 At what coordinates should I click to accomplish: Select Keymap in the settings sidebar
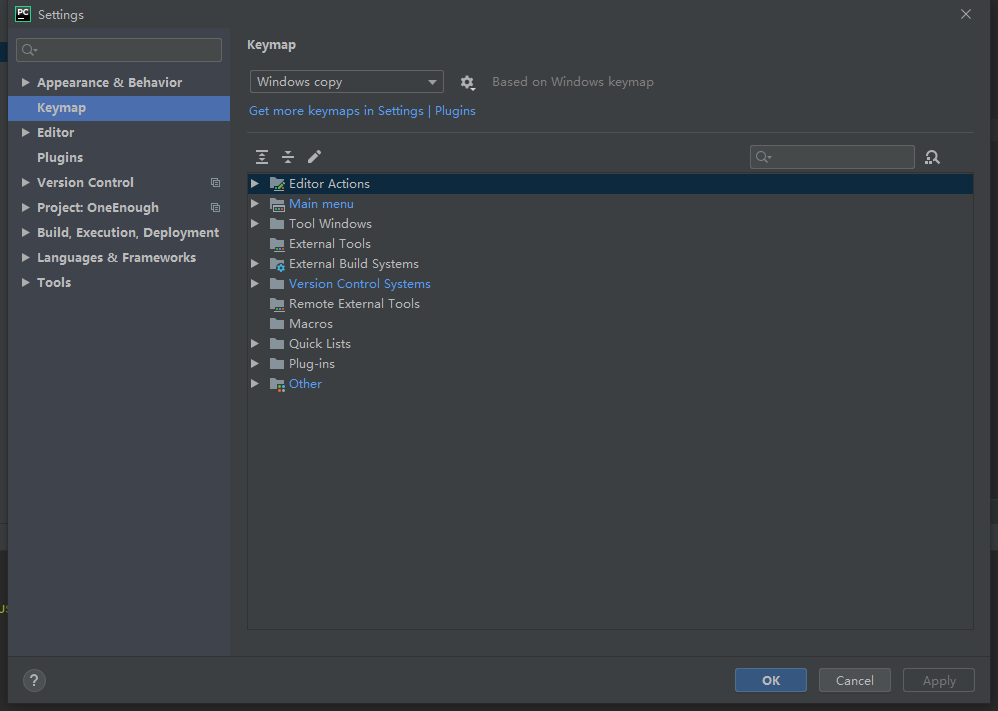61,108
